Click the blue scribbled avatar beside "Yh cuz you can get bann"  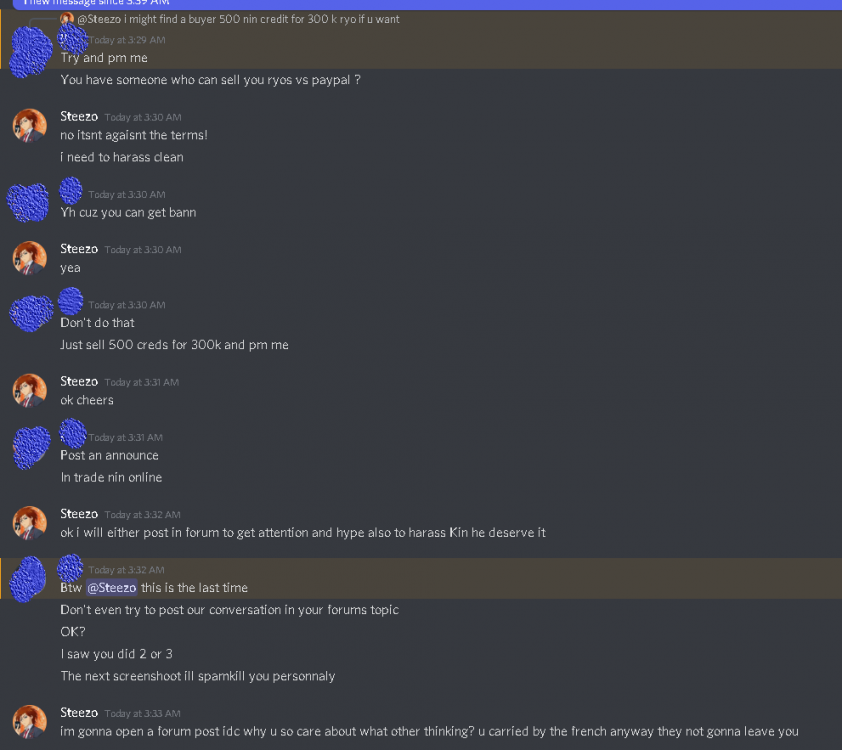[28, 203]
